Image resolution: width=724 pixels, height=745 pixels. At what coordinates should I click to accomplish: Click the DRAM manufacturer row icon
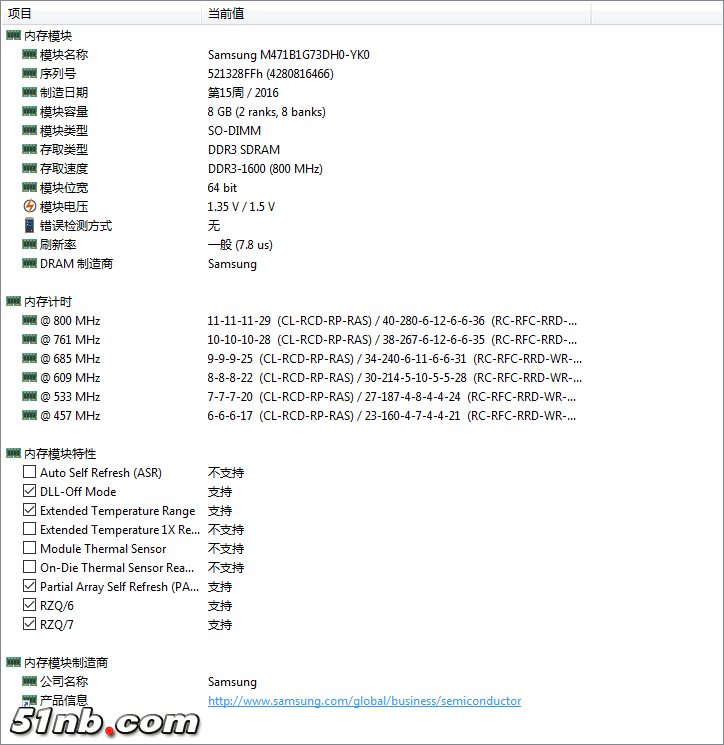29,264
